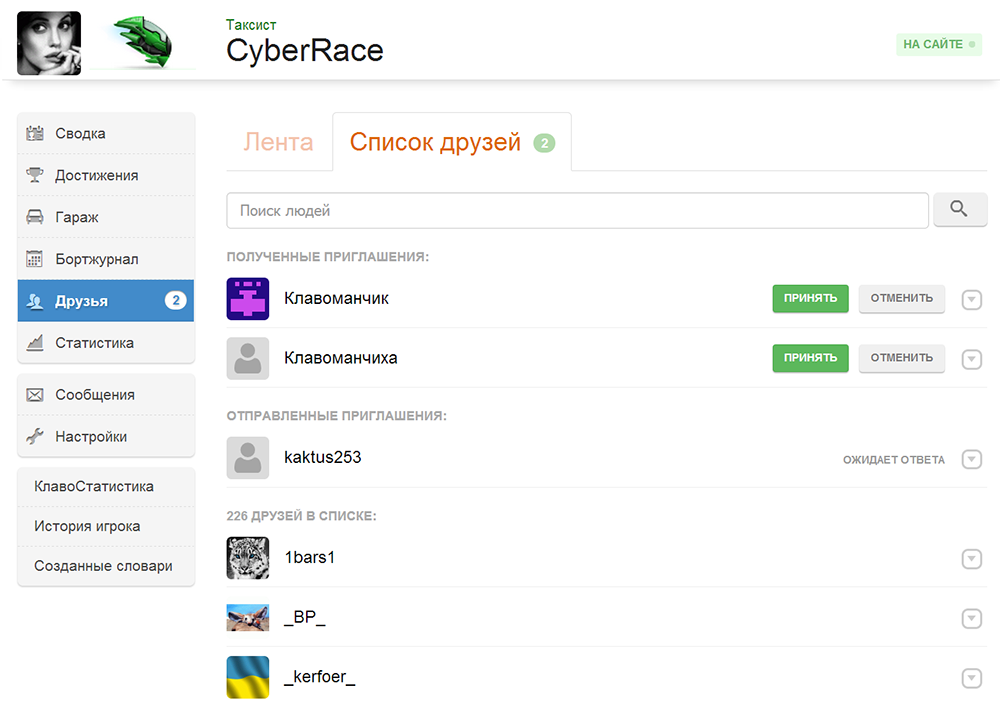Screen dimensions: 1000x705
Task: Open the _BP_ friend profile avatar
Action: click(x=248, y=618)
